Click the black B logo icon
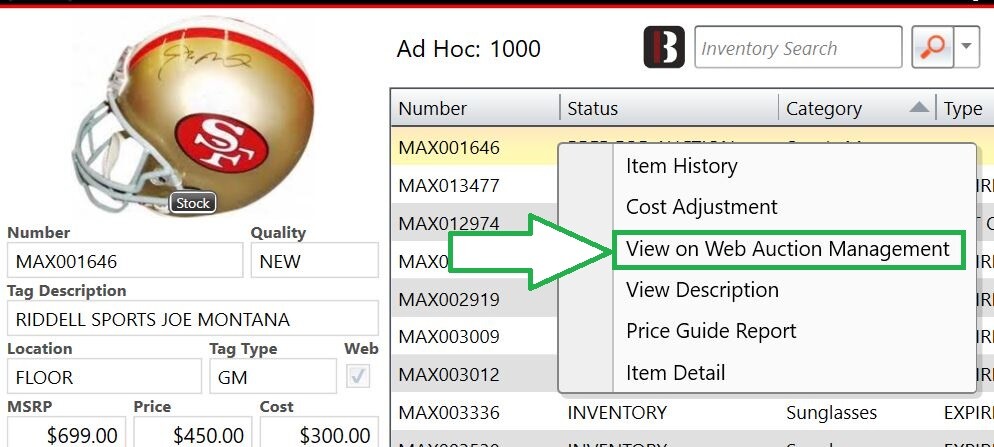Screen dimensions: 994x447 click(x=664, y=47)
